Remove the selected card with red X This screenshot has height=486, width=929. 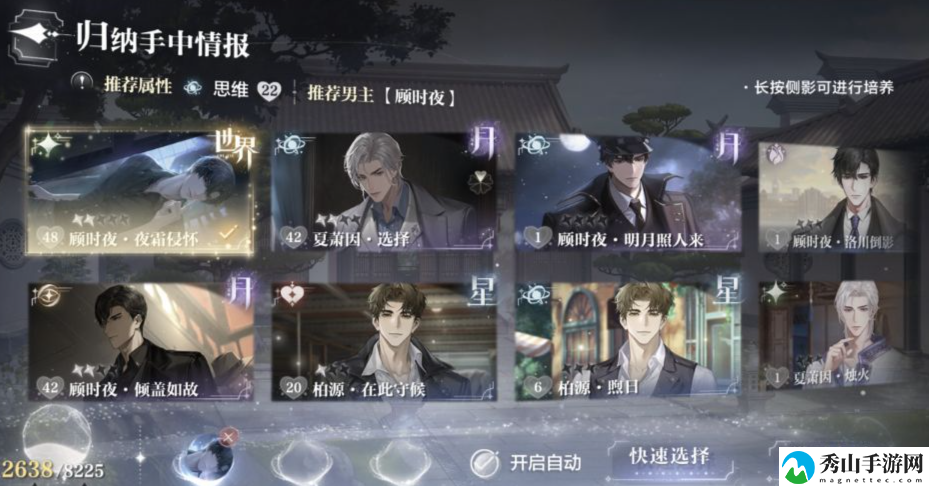pyautogui.click(x=228, y=438)
